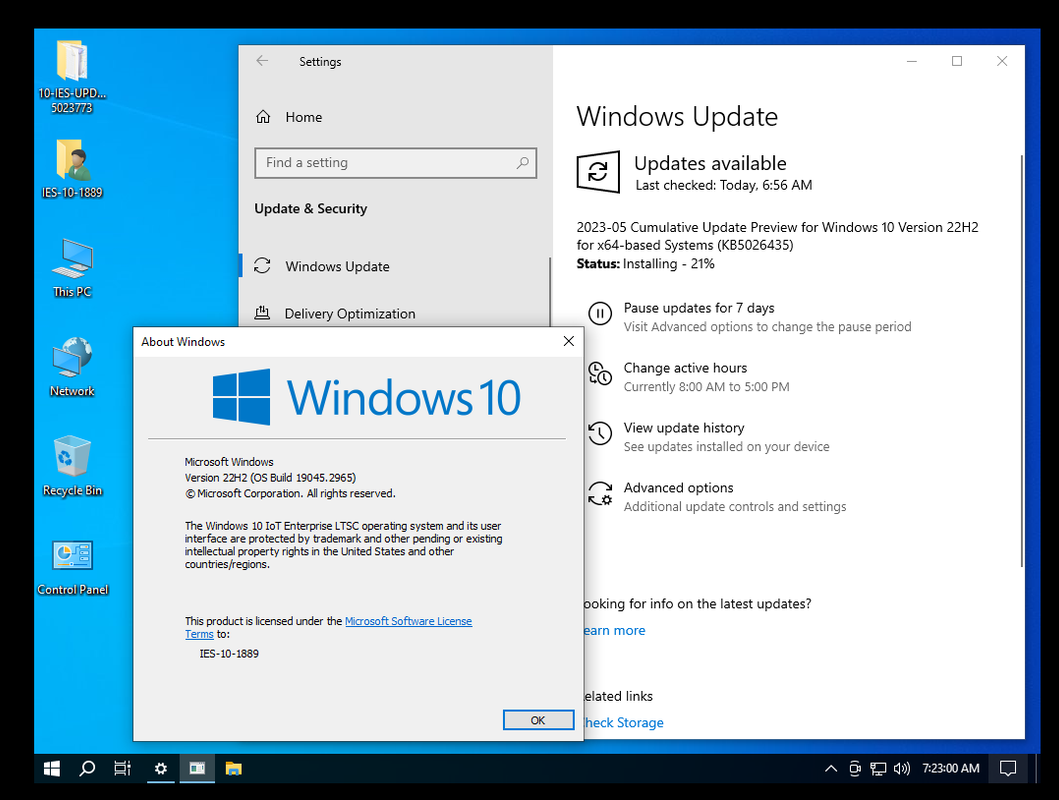This screenshot has width=1059, height=800.
Task: Maximize the Settings window
Action: 957,61
